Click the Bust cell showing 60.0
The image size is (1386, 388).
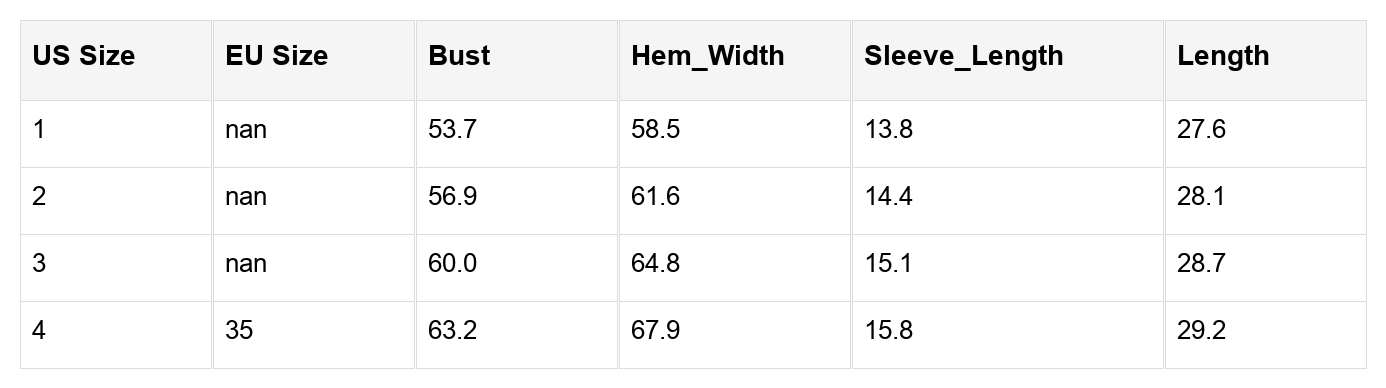coord(516,268)
